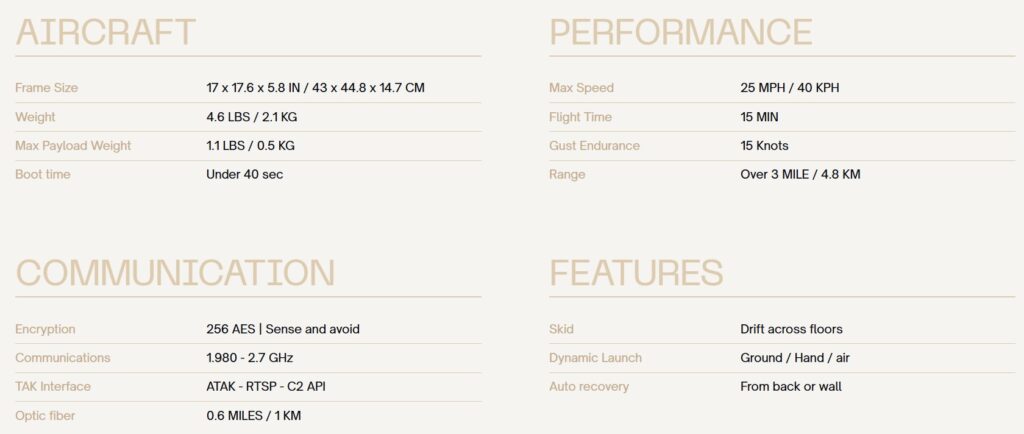This screenshot has width=1024, height=434.
Task: Select the Flight Time label
Action: click(x=581, y=117)
